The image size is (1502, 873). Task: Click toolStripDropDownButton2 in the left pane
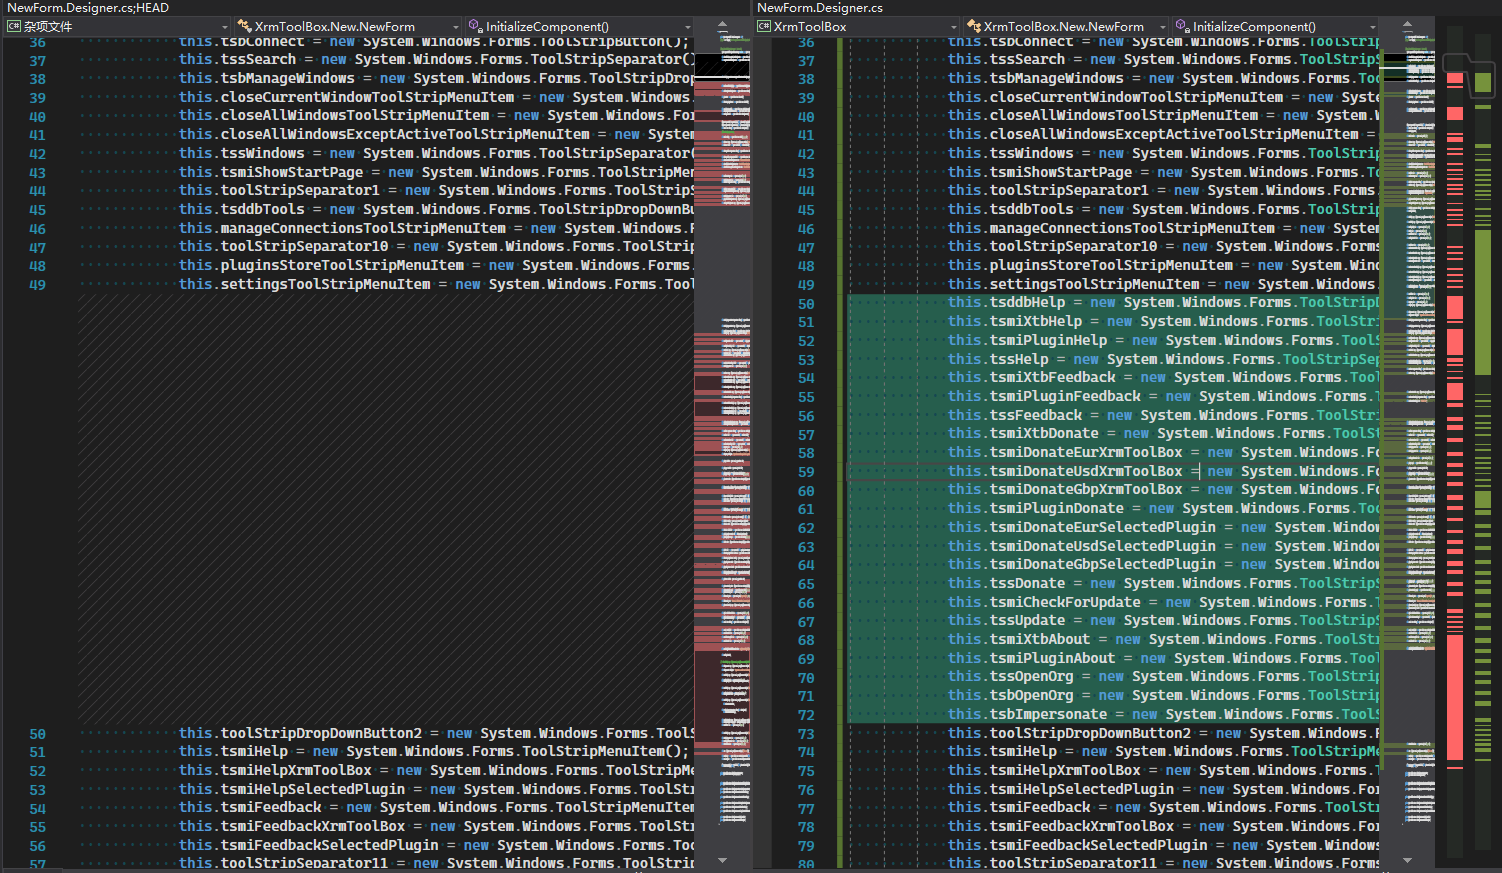click(x=321, y=734)
